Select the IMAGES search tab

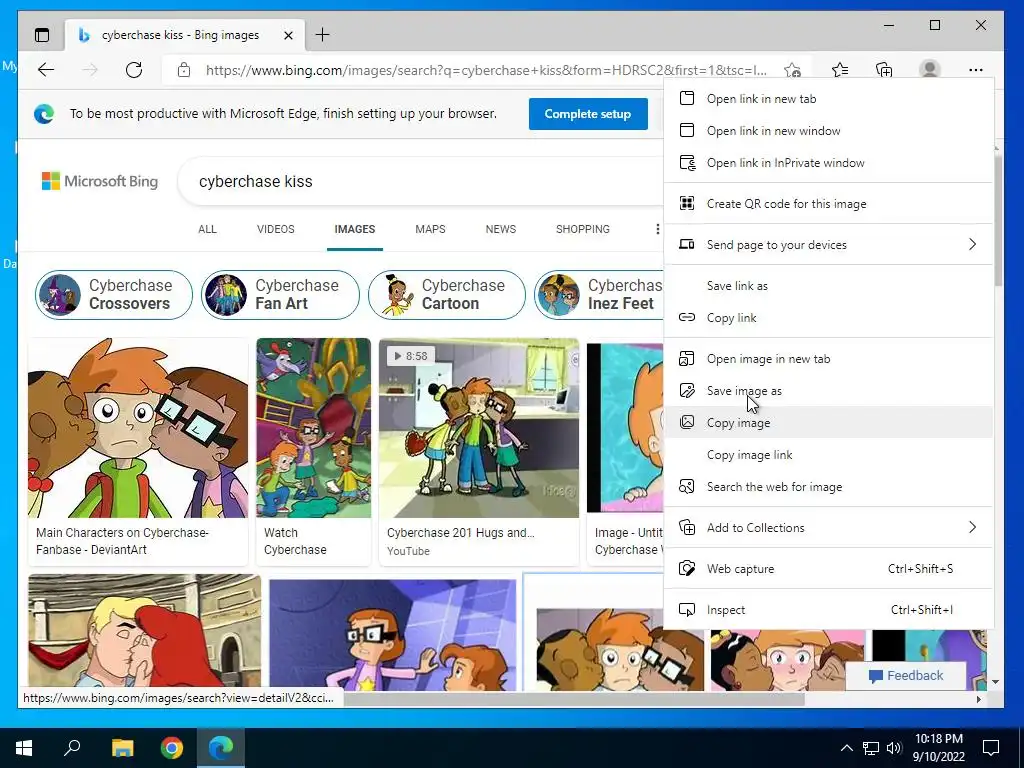[x=355, y=229]
